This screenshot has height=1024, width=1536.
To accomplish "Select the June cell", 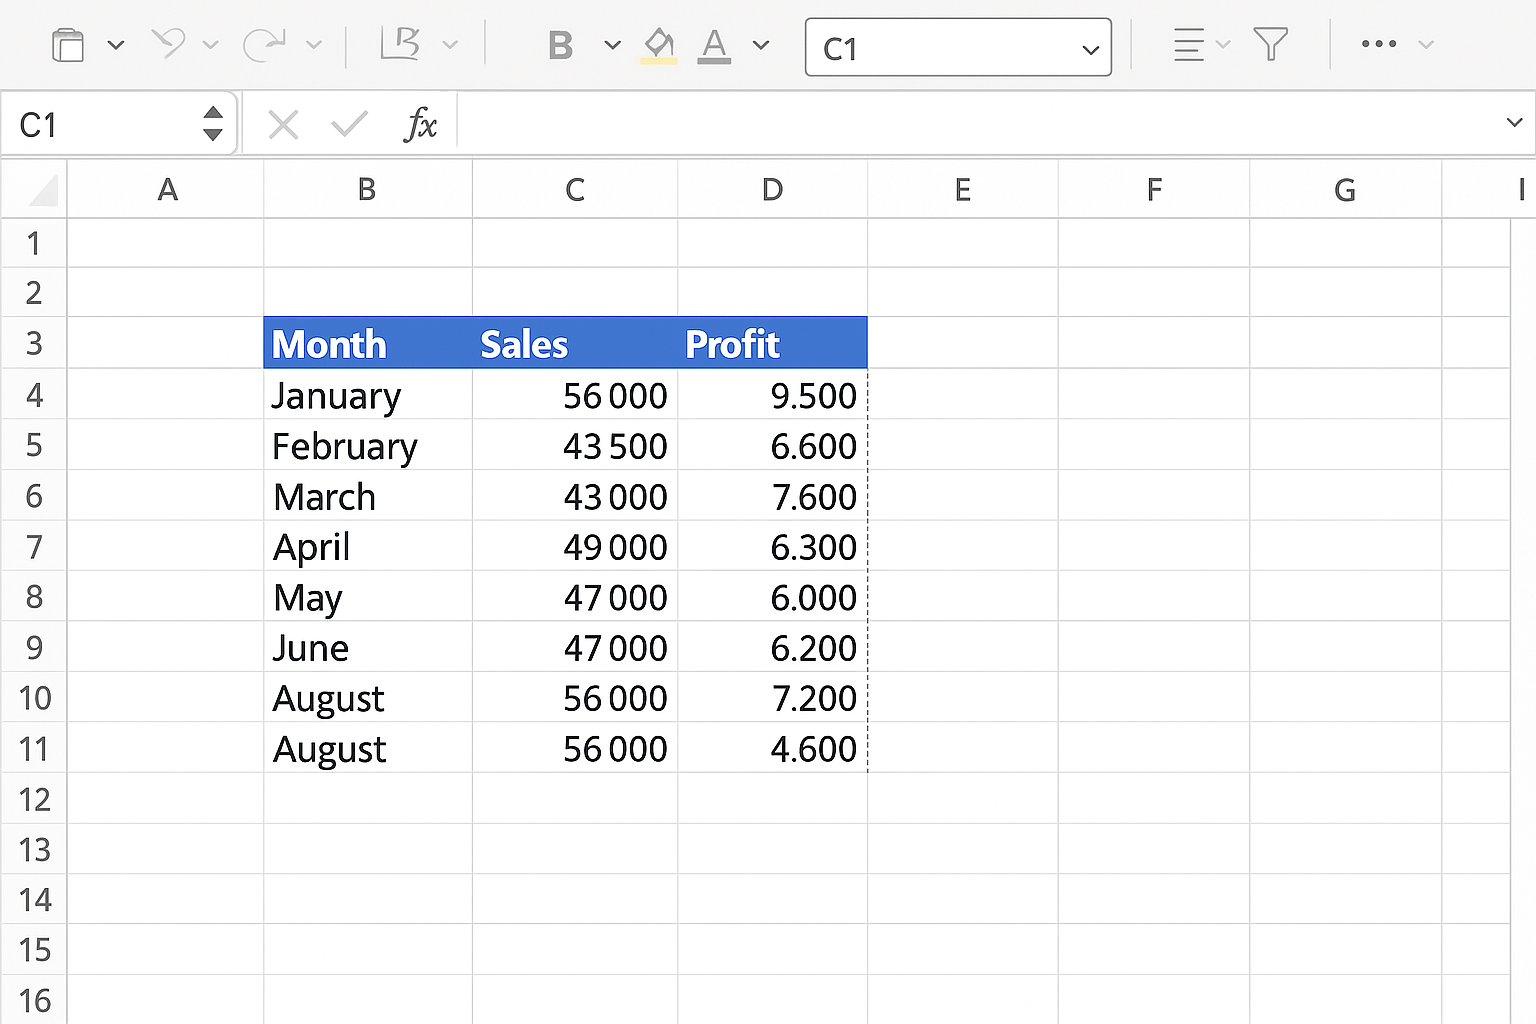I will tap(368, 647).
